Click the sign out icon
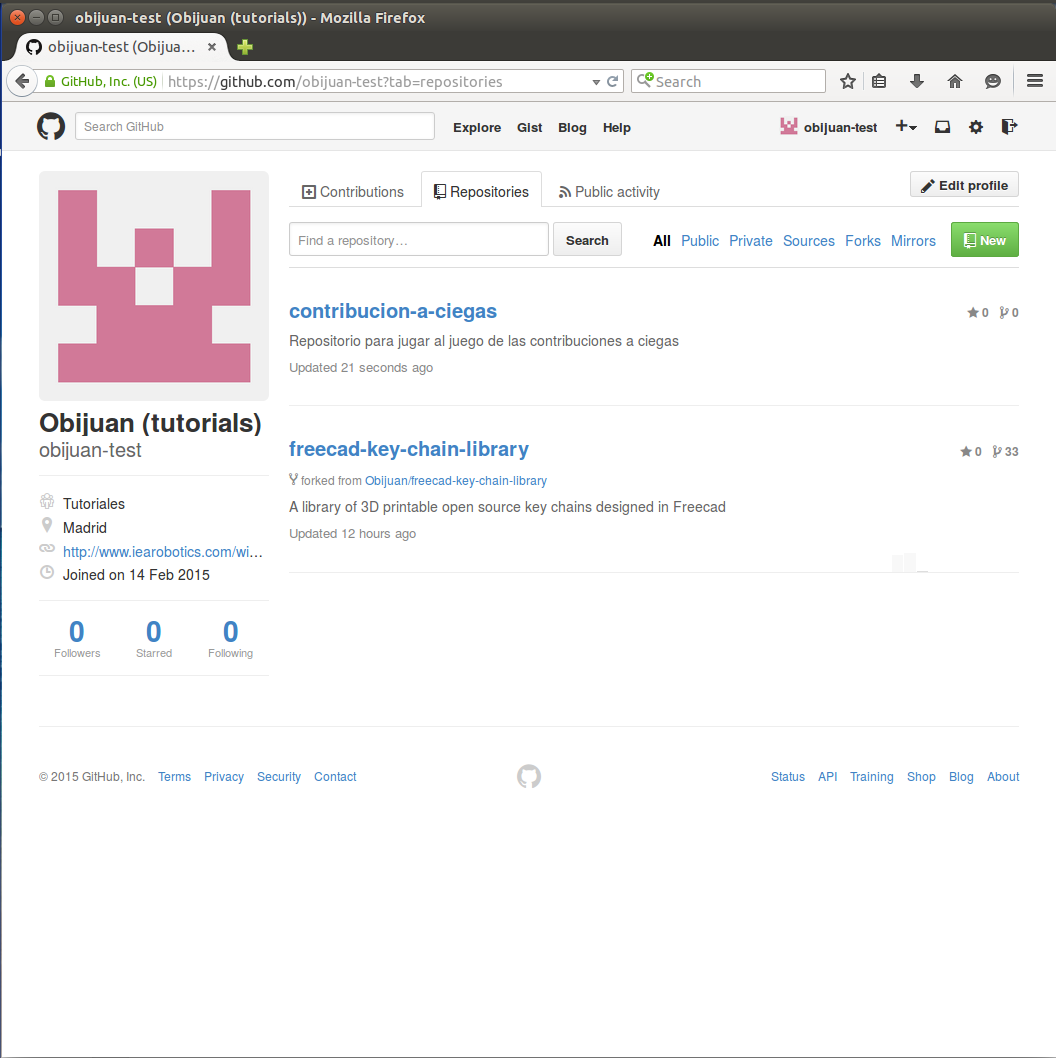Screen dimensions: 1056x1058 [x=1009, y=127]
